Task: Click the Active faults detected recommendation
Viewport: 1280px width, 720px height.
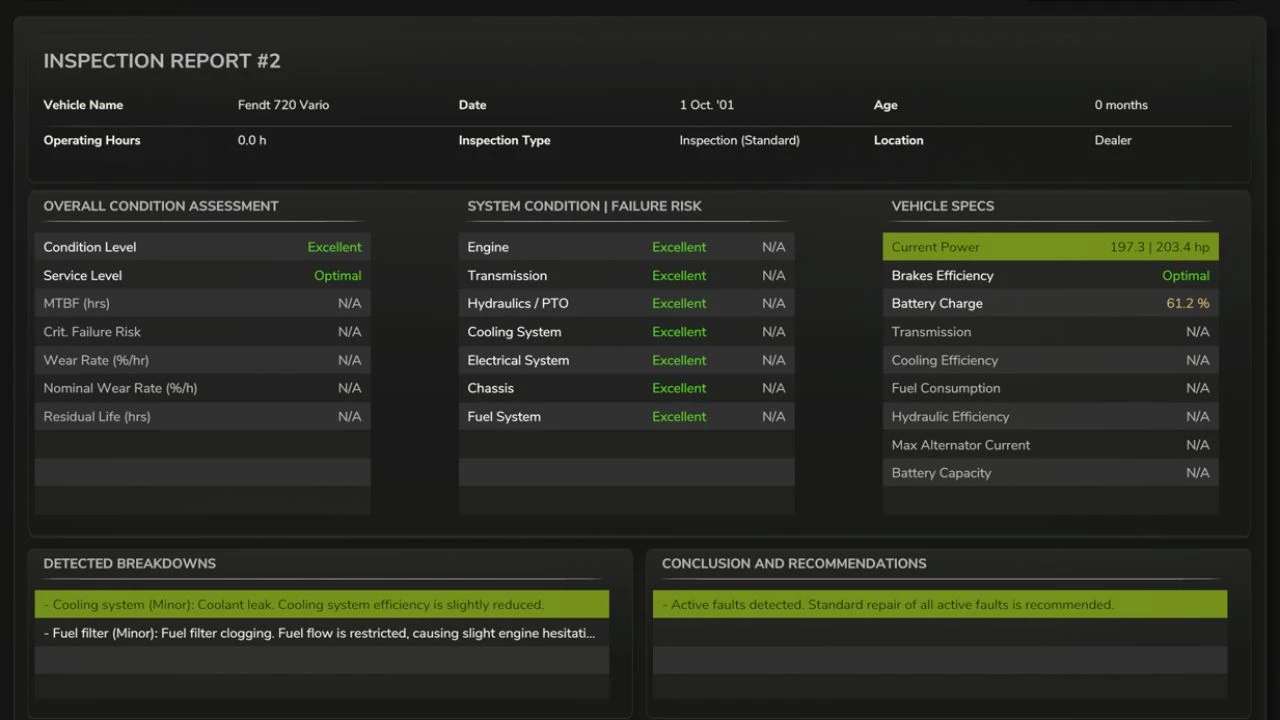Action: click(940, 604)
